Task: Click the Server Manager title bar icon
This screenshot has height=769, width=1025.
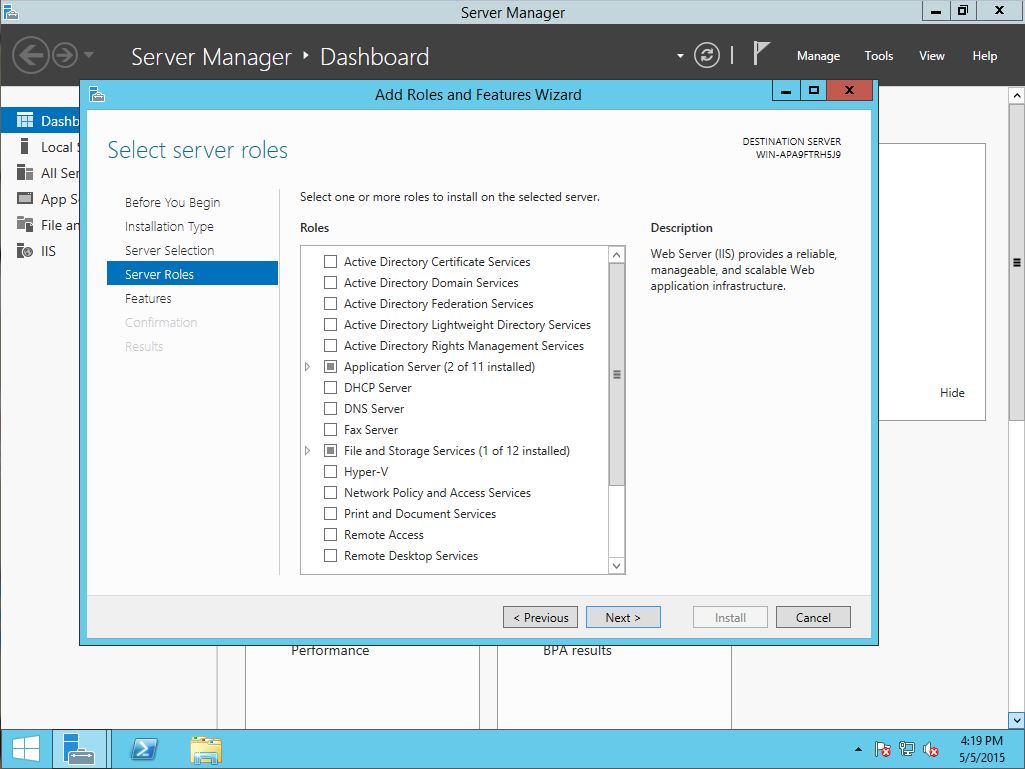Action: (10, 12)
